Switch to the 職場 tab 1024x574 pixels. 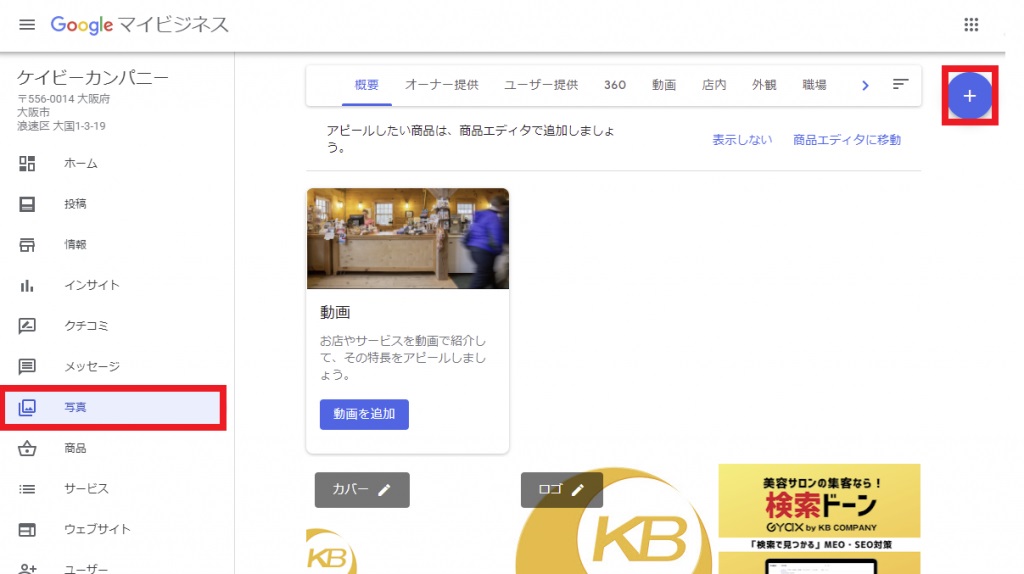(x=814, y=85)
